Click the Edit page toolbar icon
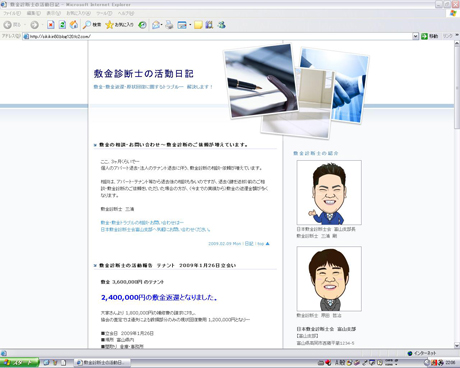The height and width of the screenshot is (368, 460). tap(182, 25)
